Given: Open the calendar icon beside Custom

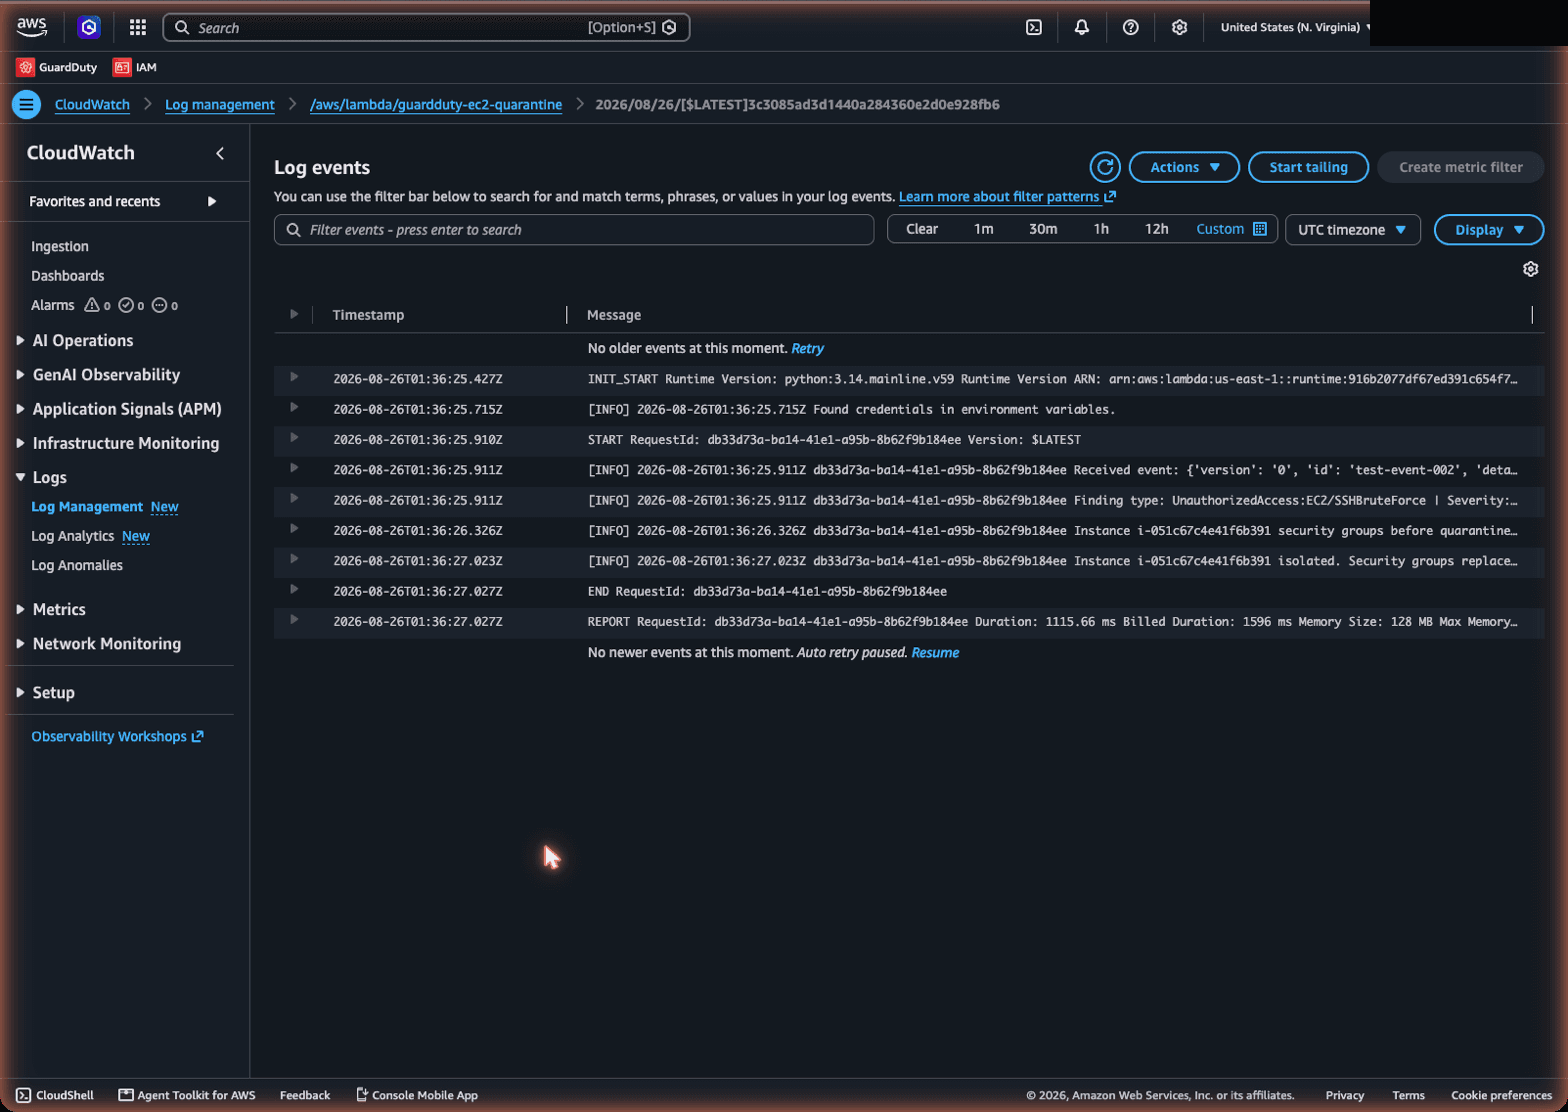Looking at the screenshot, I should (1260, 229).
